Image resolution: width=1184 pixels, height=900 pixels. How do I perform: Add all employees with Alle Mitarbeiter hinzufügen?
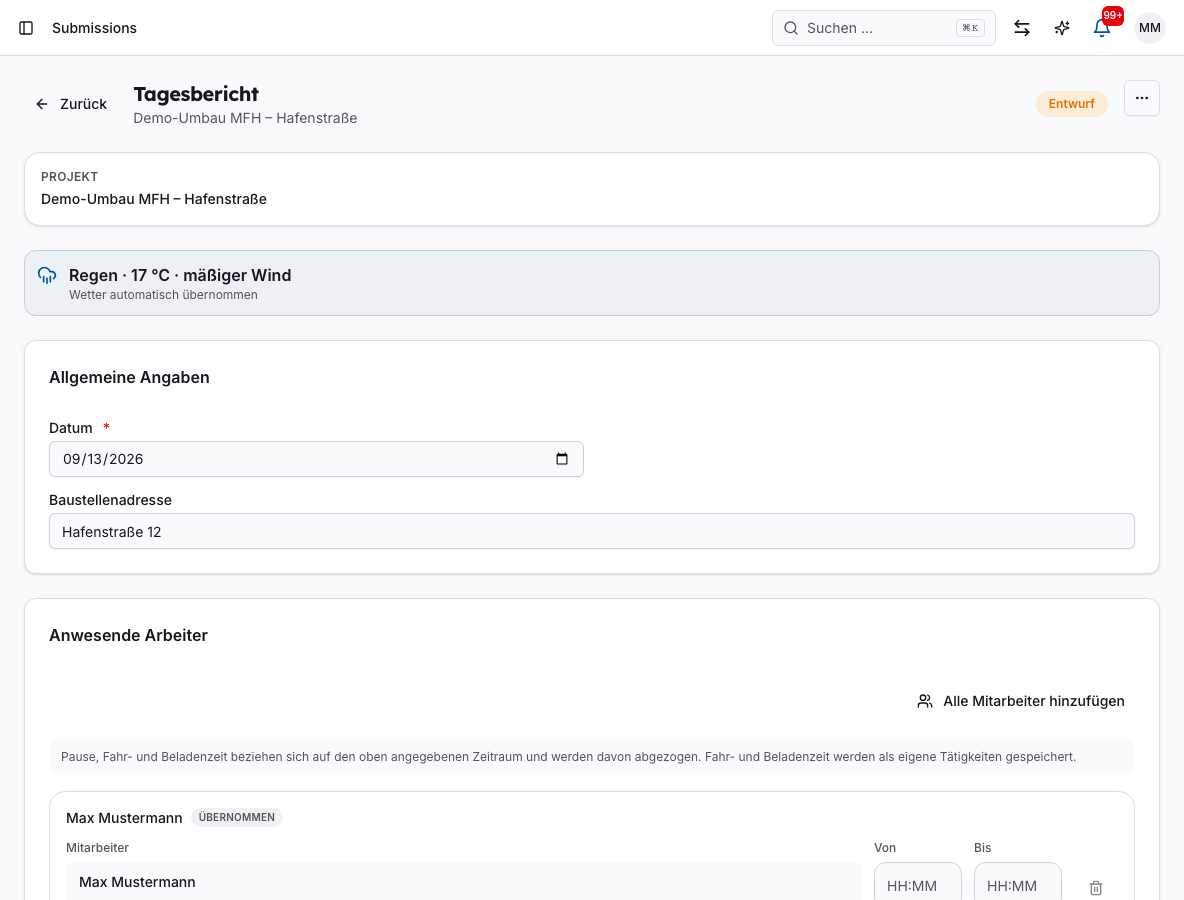coord(1021,701)
